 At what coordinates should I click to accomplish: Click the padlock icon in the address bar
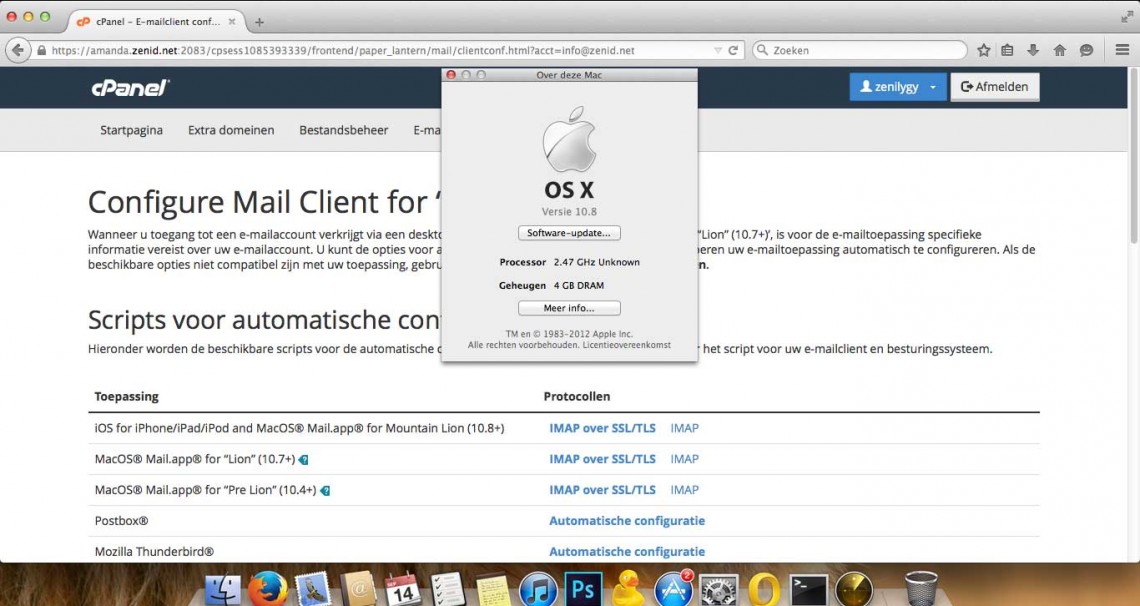click(x=41, y=51)
